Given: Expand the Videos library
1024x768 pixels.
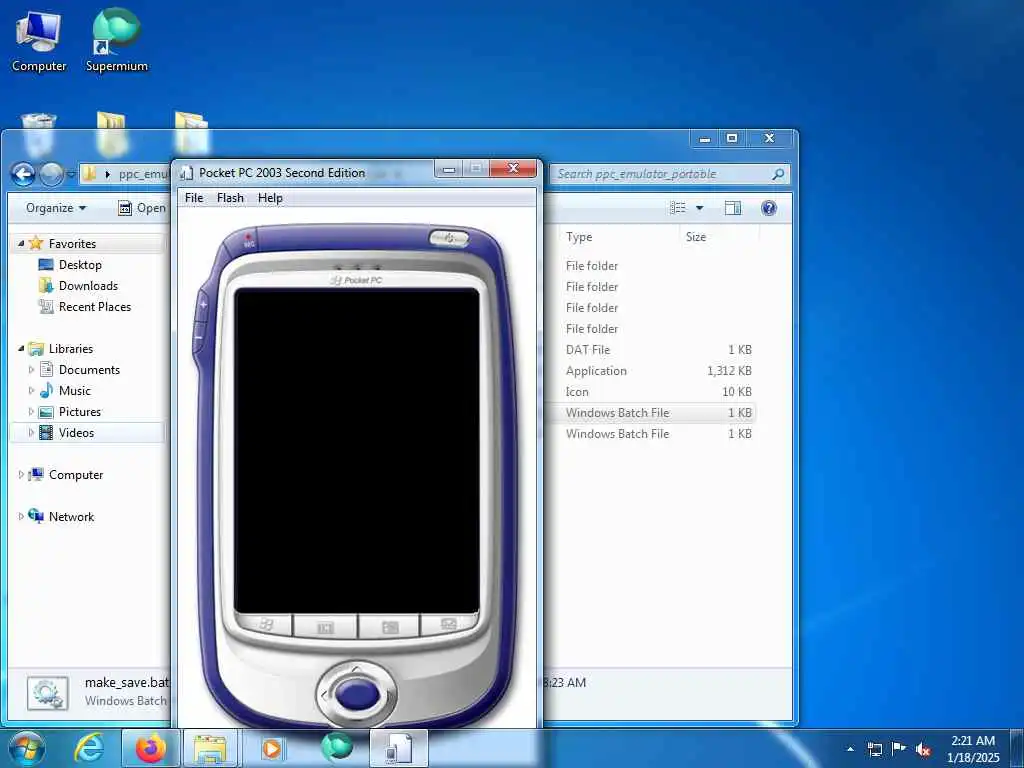Looking at the screenshot, I should click(x=31, y=432).
